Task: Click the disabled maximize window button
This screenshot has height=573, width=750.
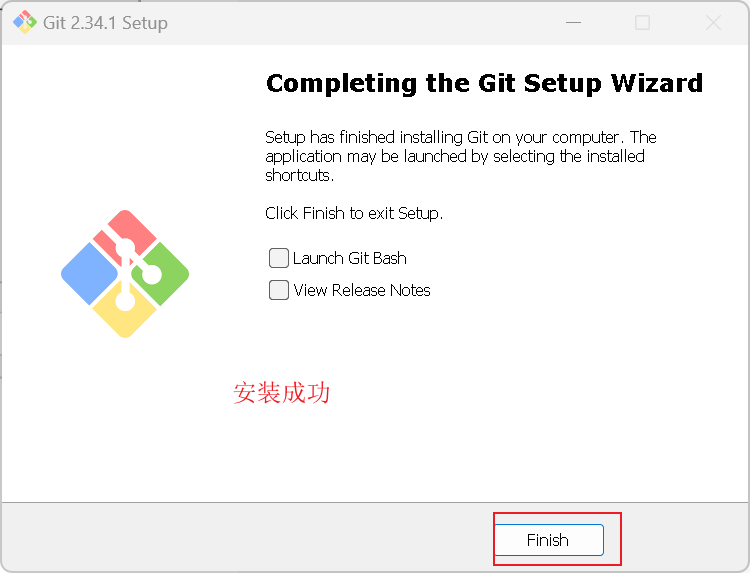Action: (x=642, y=22)
